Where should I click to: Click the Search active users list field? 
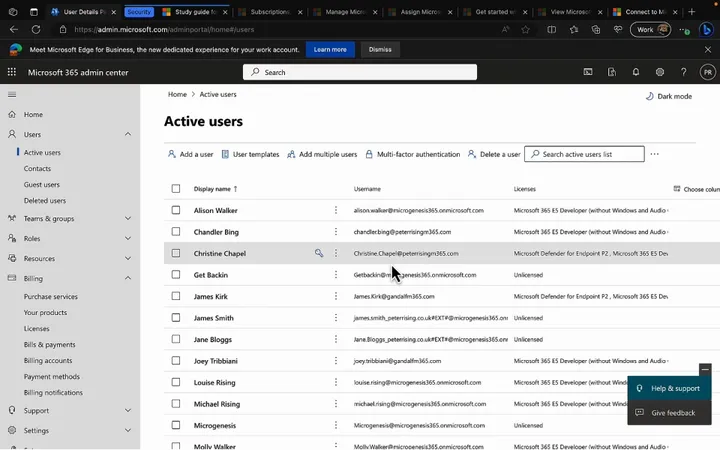pyautogui.click(x=584, y=154)
